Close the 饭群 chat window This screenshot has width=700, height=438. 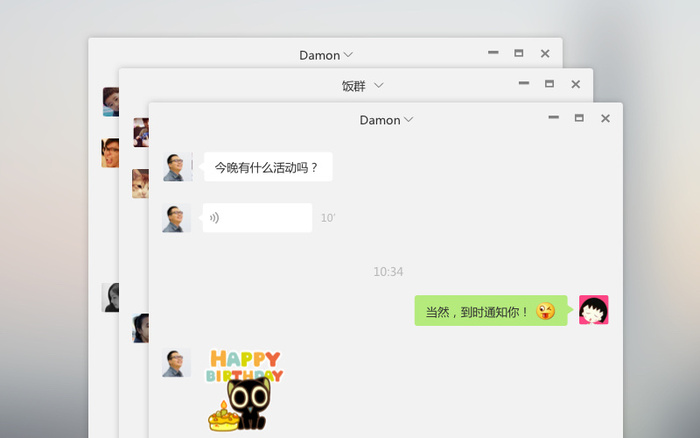[575, 84]
